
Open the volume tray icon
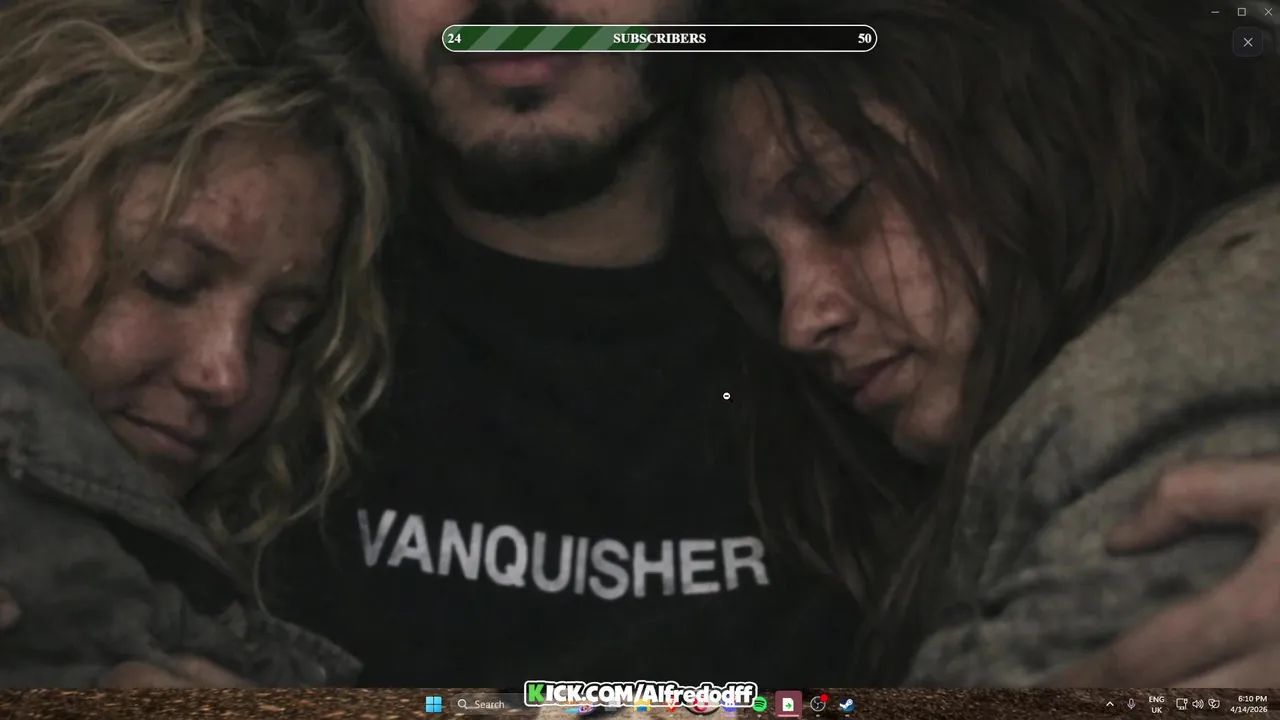(1197, 704)
